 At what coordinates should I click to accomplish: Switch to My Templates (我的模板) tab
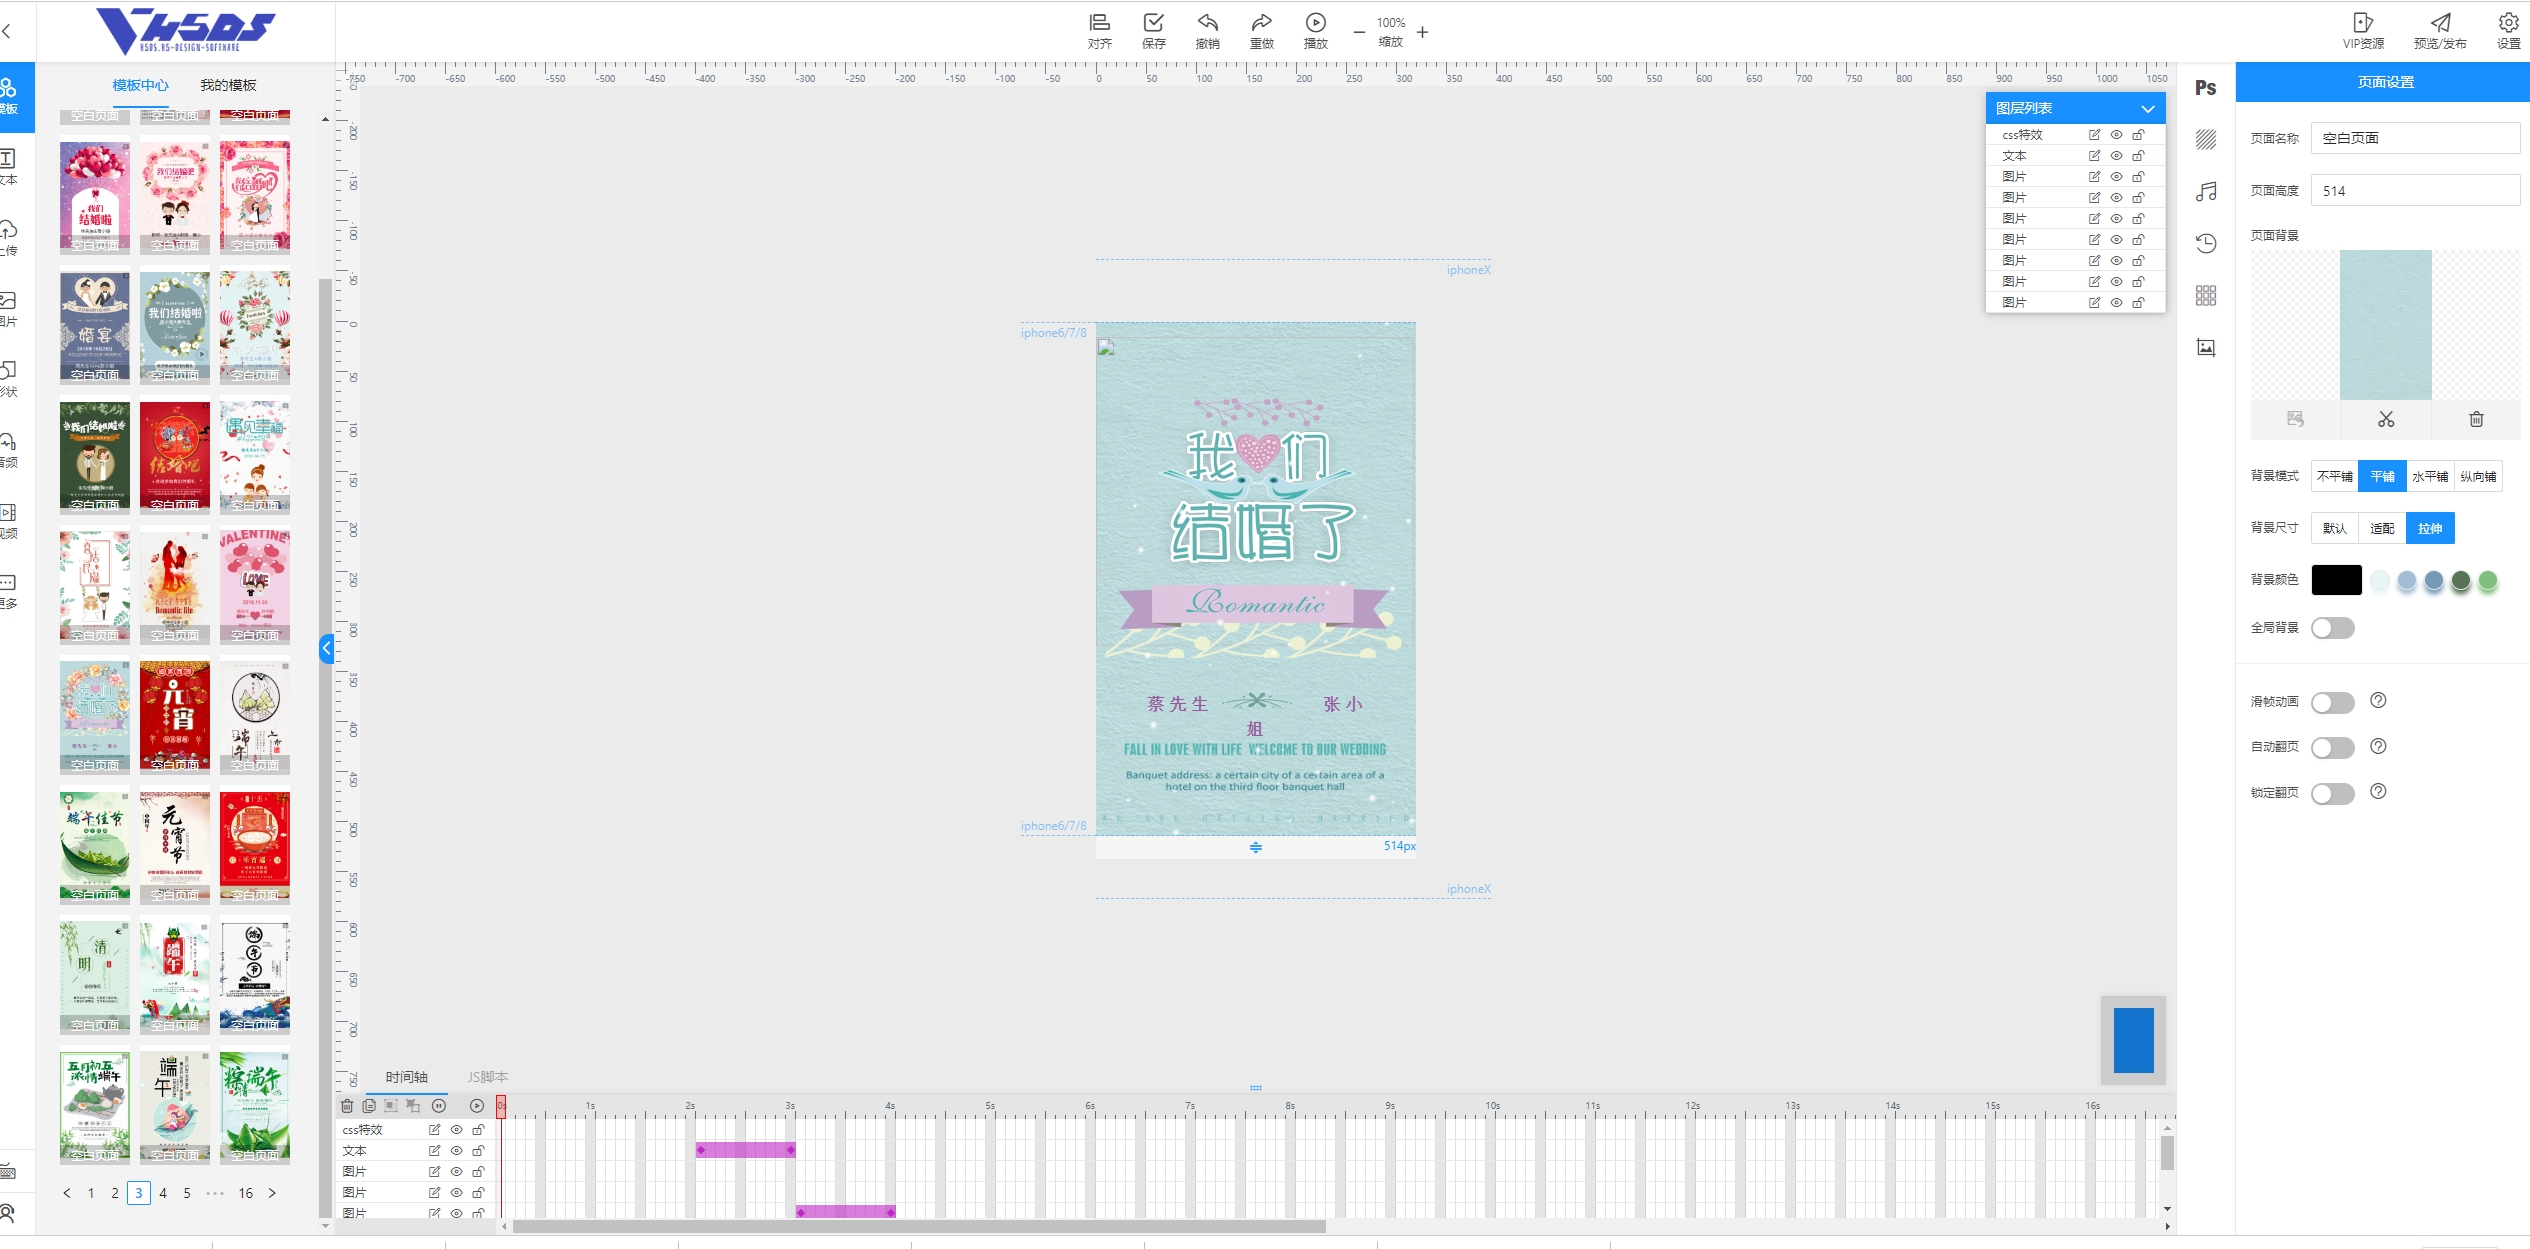pyautogui.click(x=228, y=85)
